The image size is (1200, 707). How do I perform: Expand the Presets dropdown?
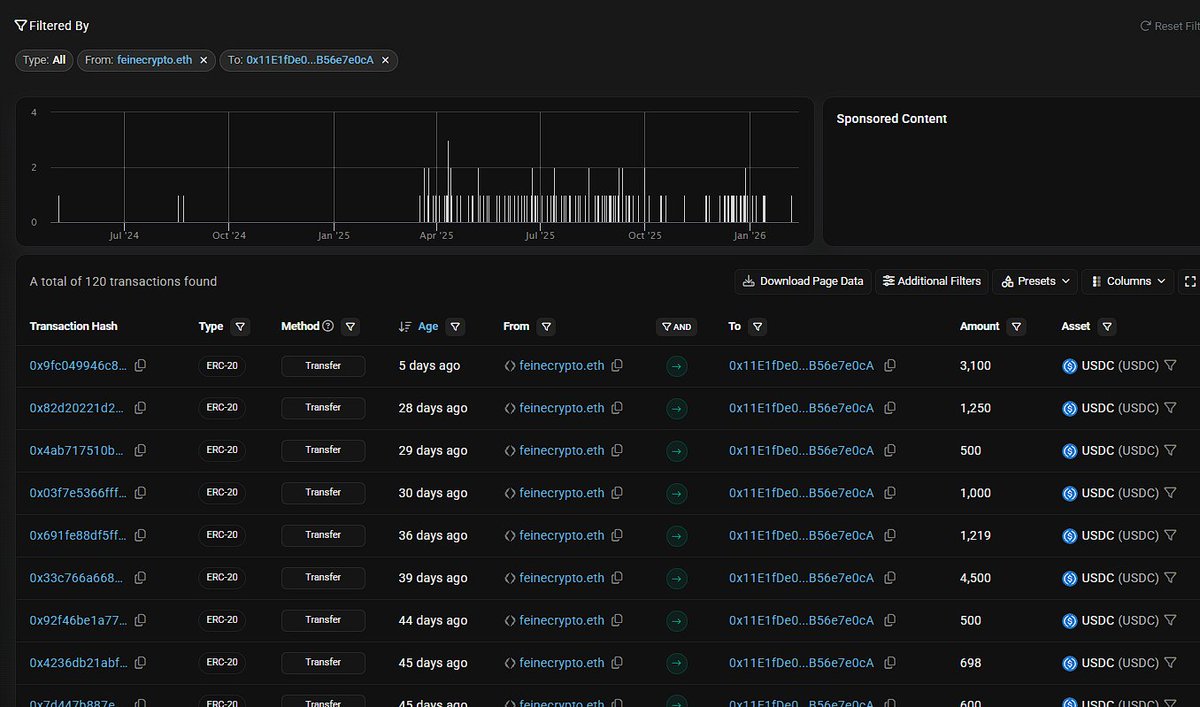point(1037,282)
